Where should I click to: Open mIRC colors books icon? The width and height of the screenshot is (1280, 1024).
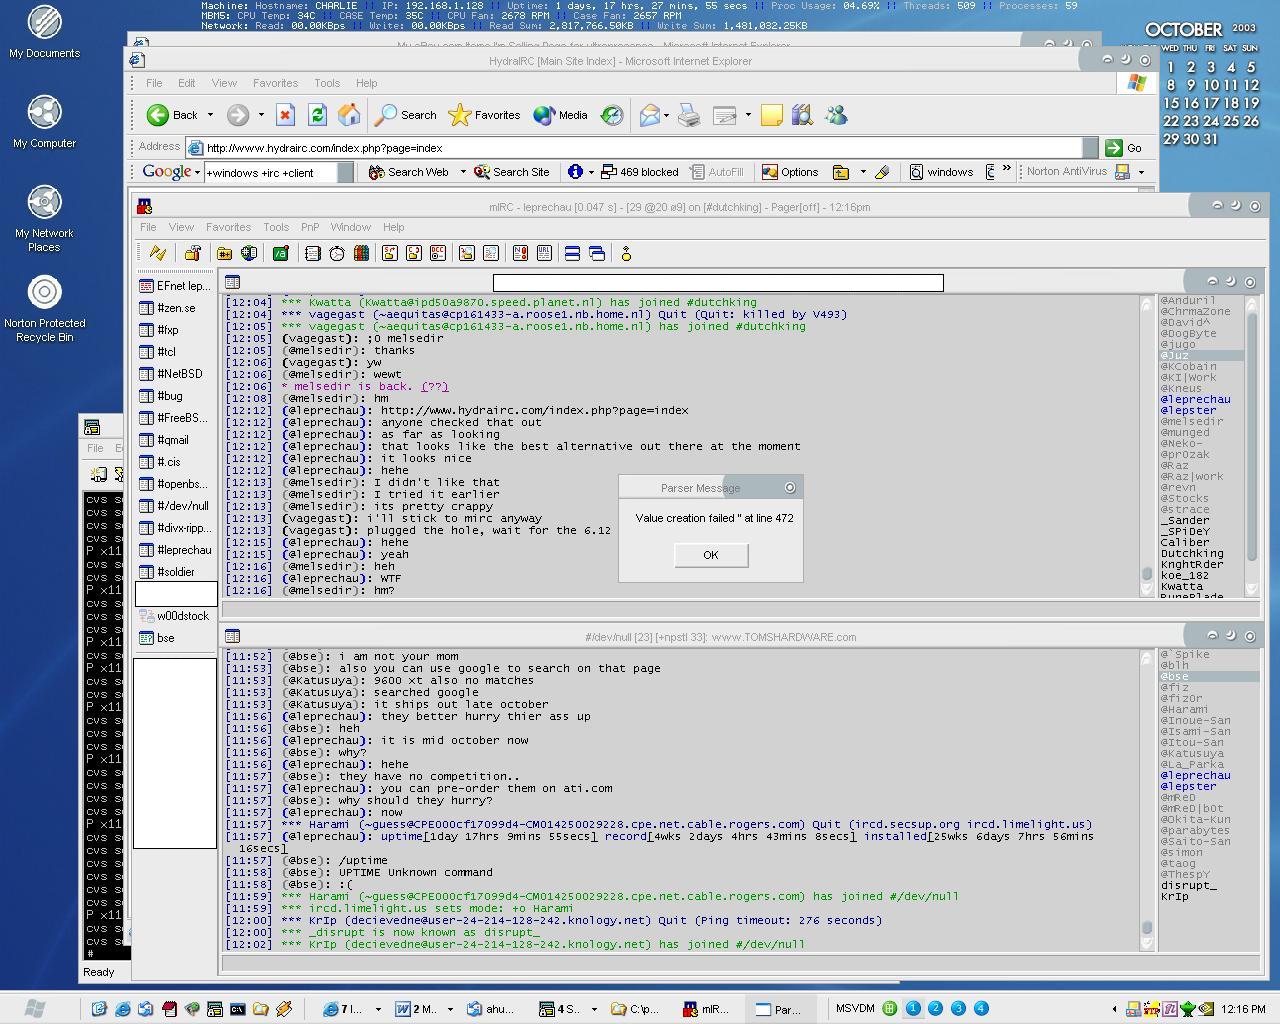click(x=361, y=254)
